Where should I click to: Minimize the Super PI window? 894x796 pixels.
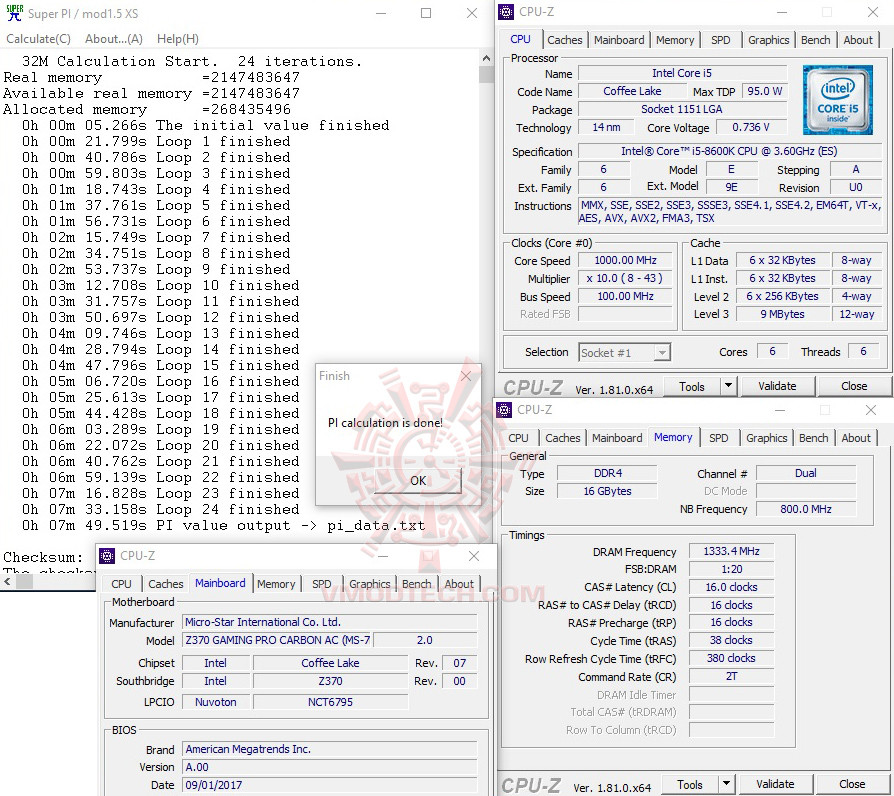(x=381, y=13)
